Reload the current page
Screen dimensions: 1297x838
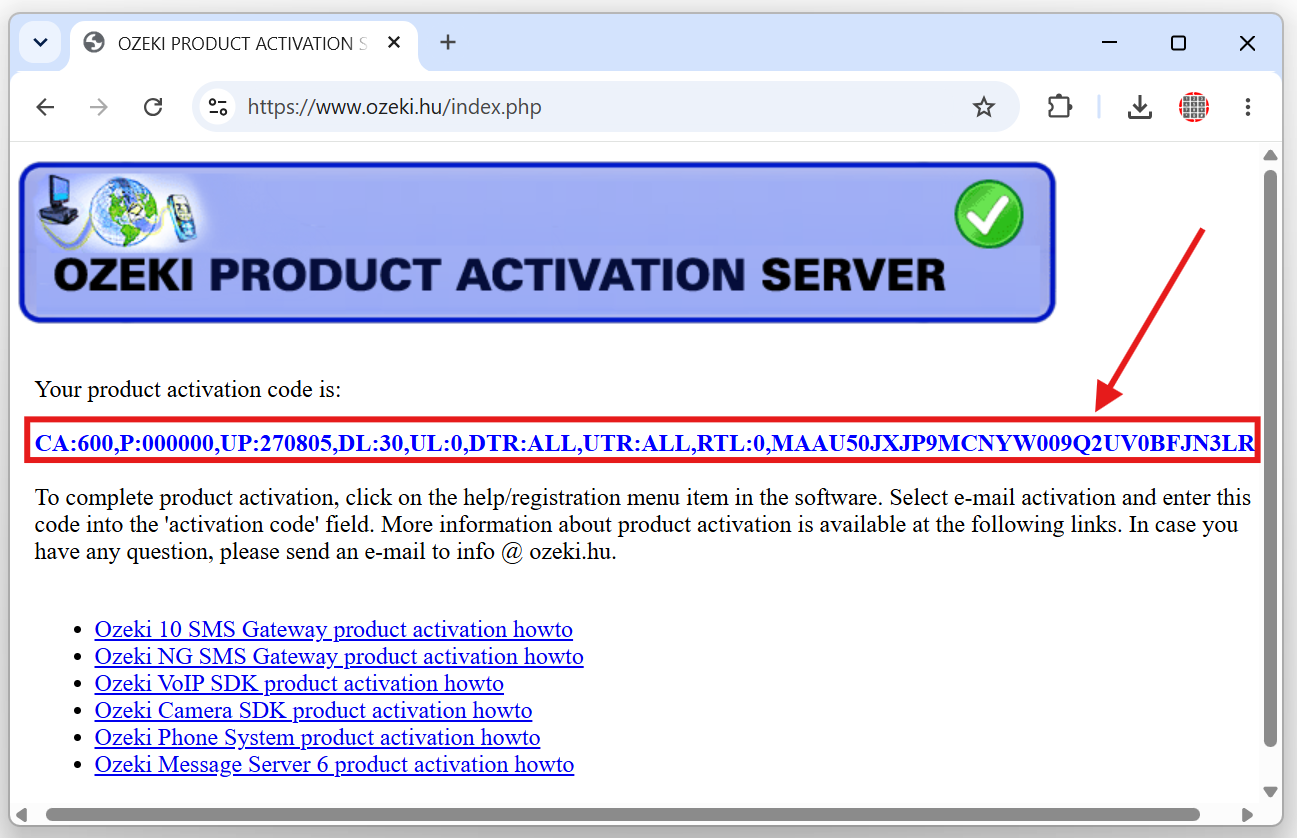click(153, 107)
